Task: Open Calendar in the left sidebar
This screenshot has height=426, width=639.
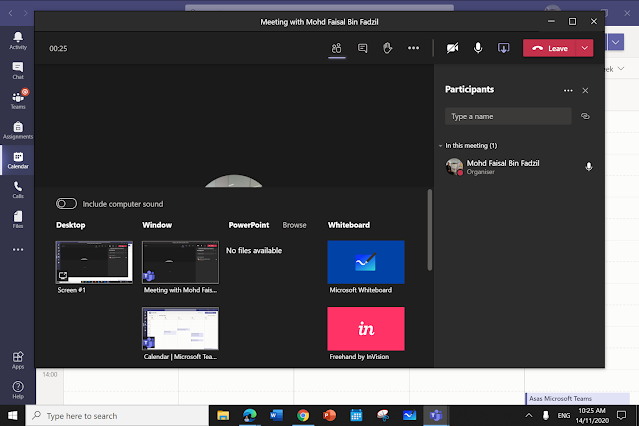Action: coord(18,160)
